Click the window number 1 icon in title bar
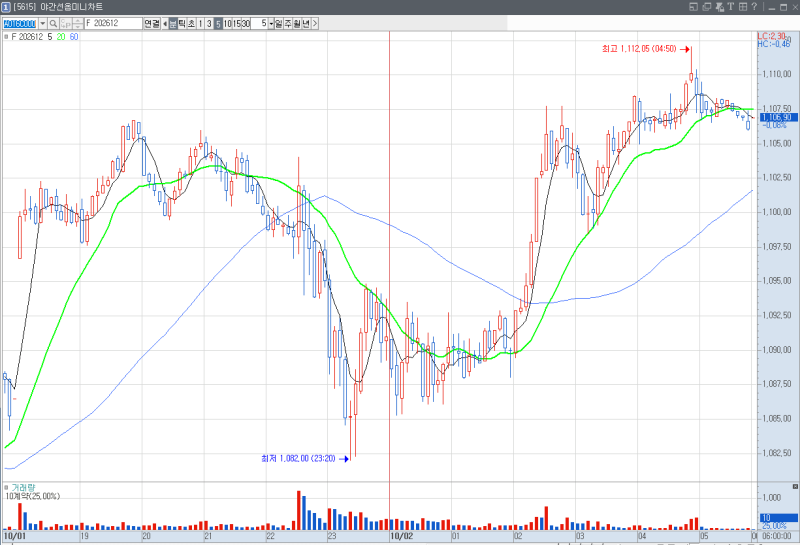 tap(6, 7)
